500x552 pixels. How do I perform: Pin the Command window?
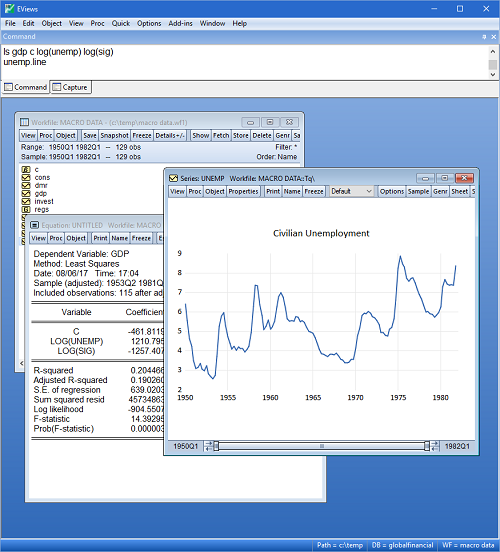click(484, 37)
